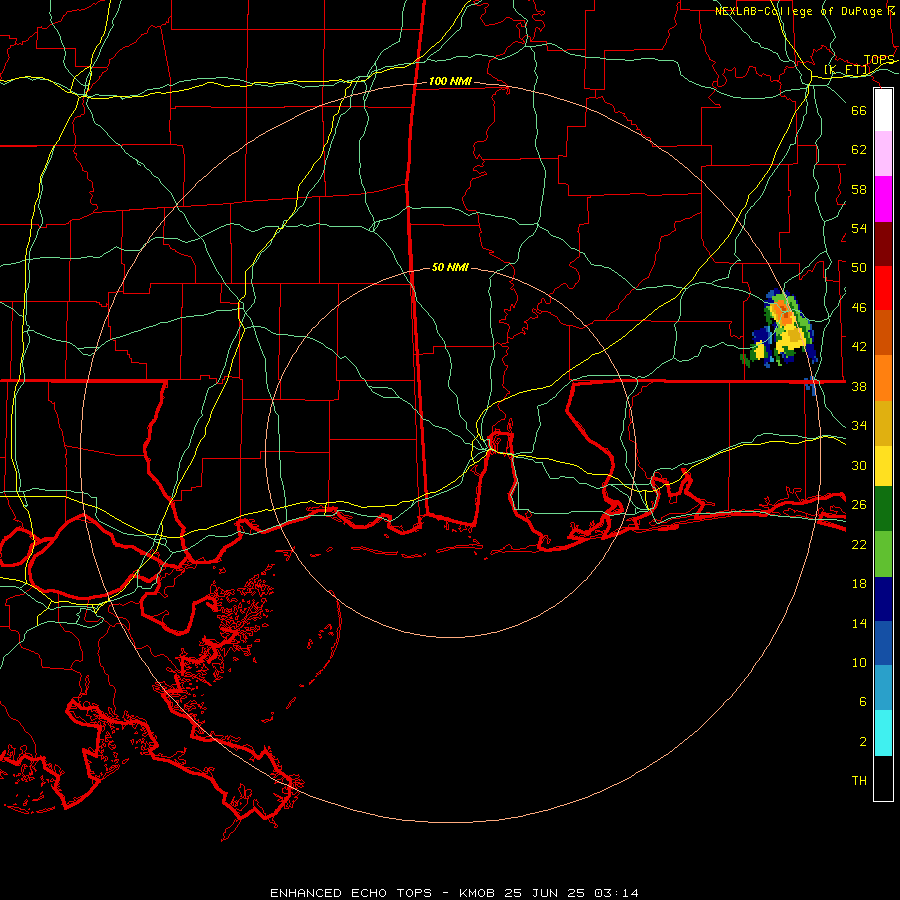
Task: Pick the dark green legend swatch
Action: 883,509
